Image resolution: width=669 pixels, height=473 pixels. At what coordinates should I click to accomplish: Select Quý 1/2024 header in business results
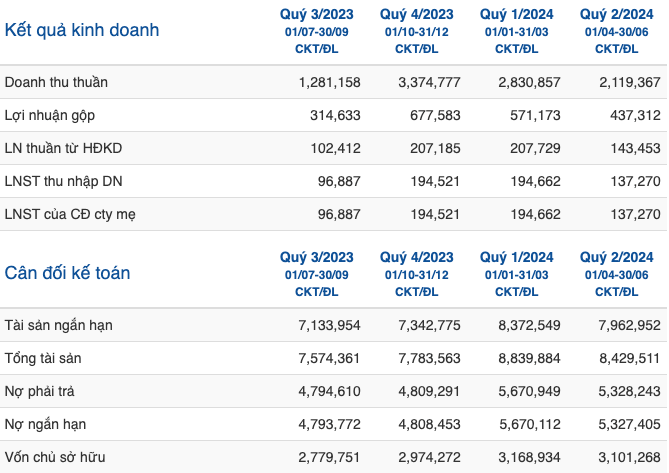tap(516, 31)
